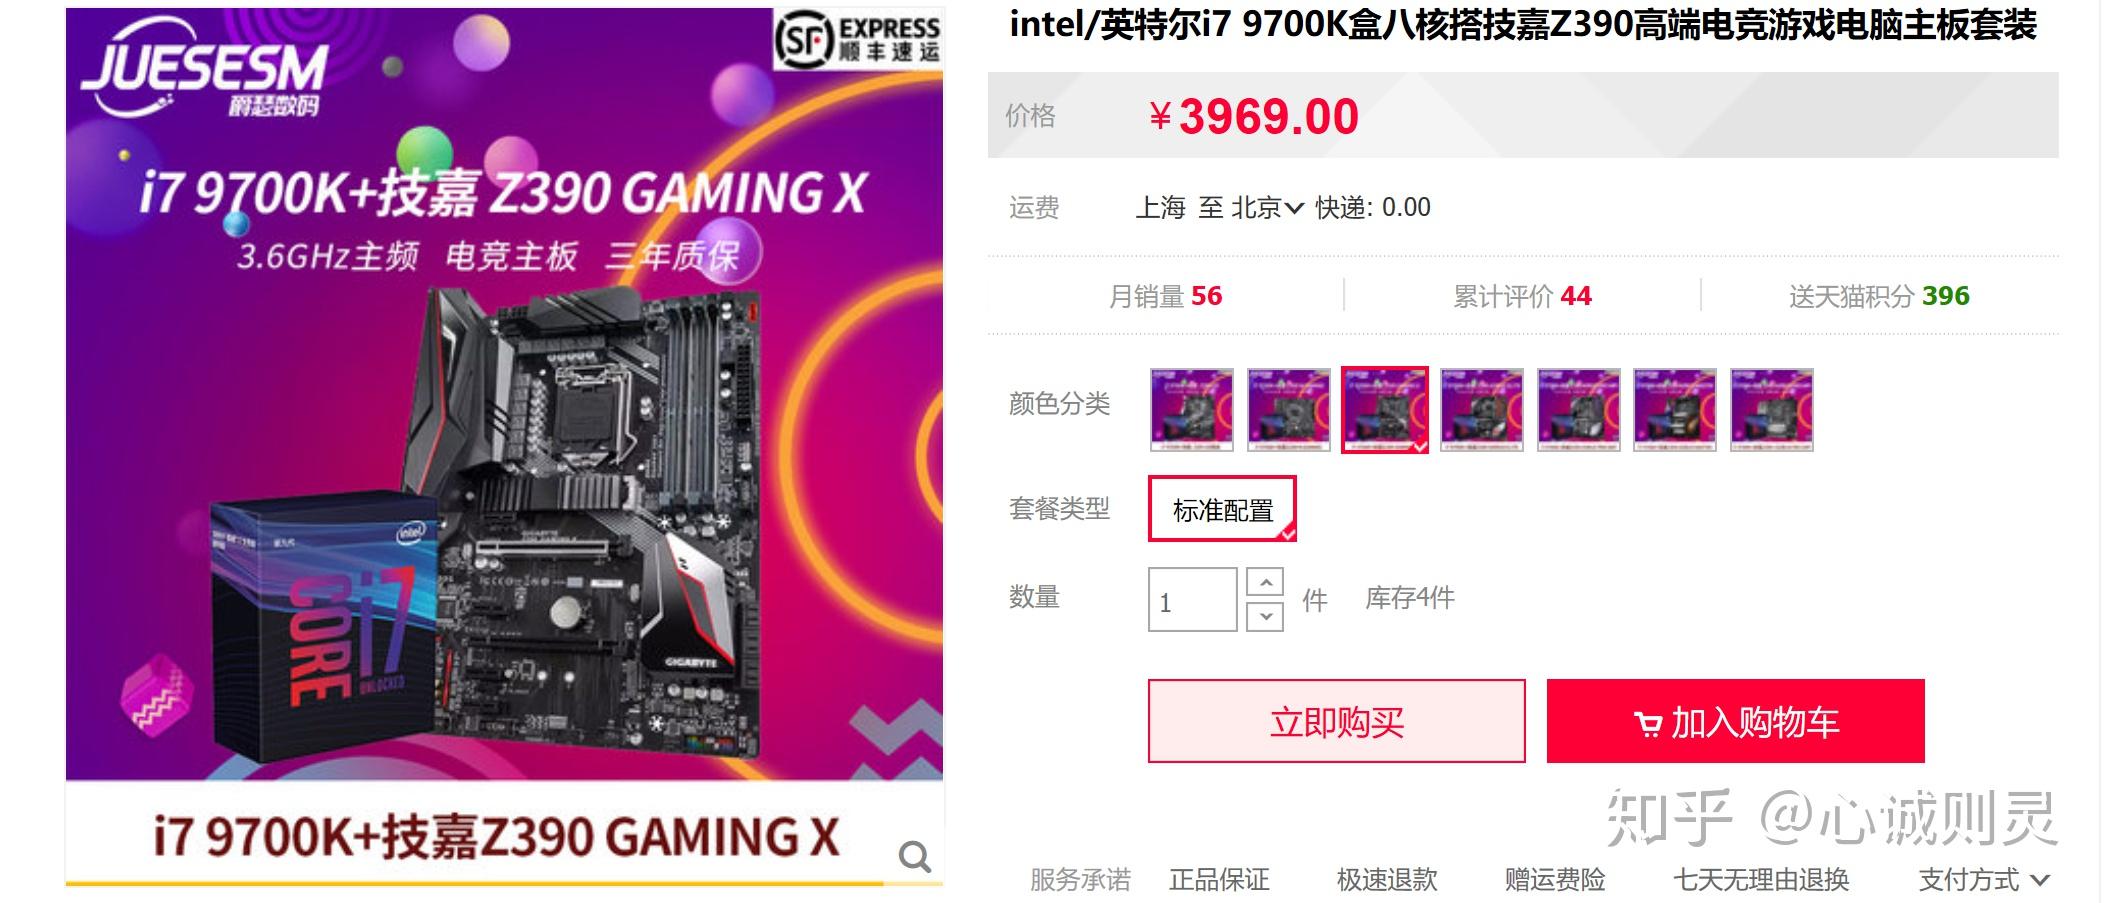Increase quantity with the up arrow
Image resolution: width=2112 pixels, height=903 pixels.
click(x=1265, y=582)
